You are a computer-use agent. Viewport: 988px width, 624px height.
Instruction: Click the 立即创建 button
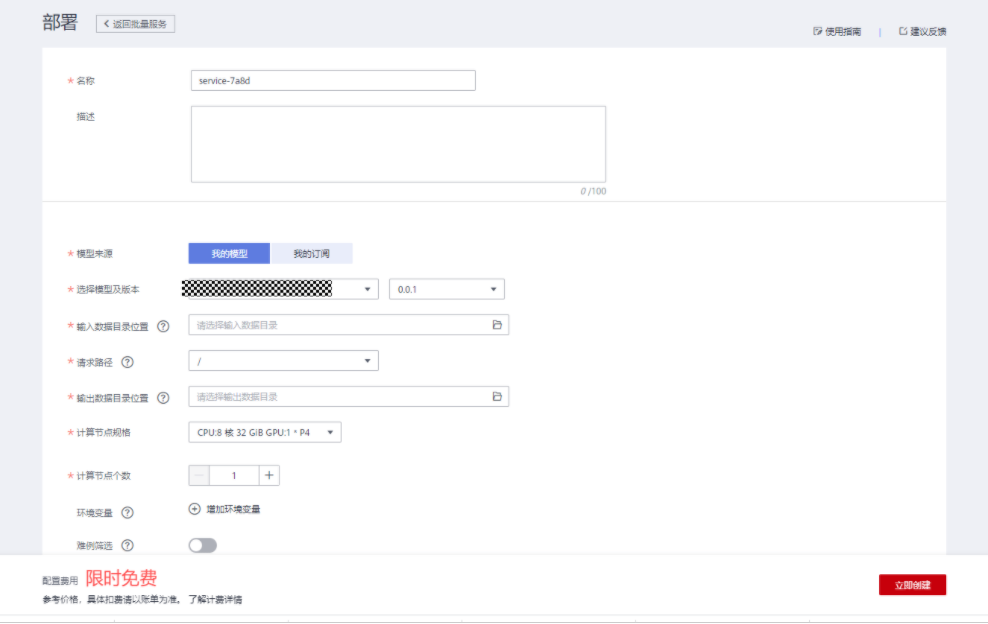(912, 585)
